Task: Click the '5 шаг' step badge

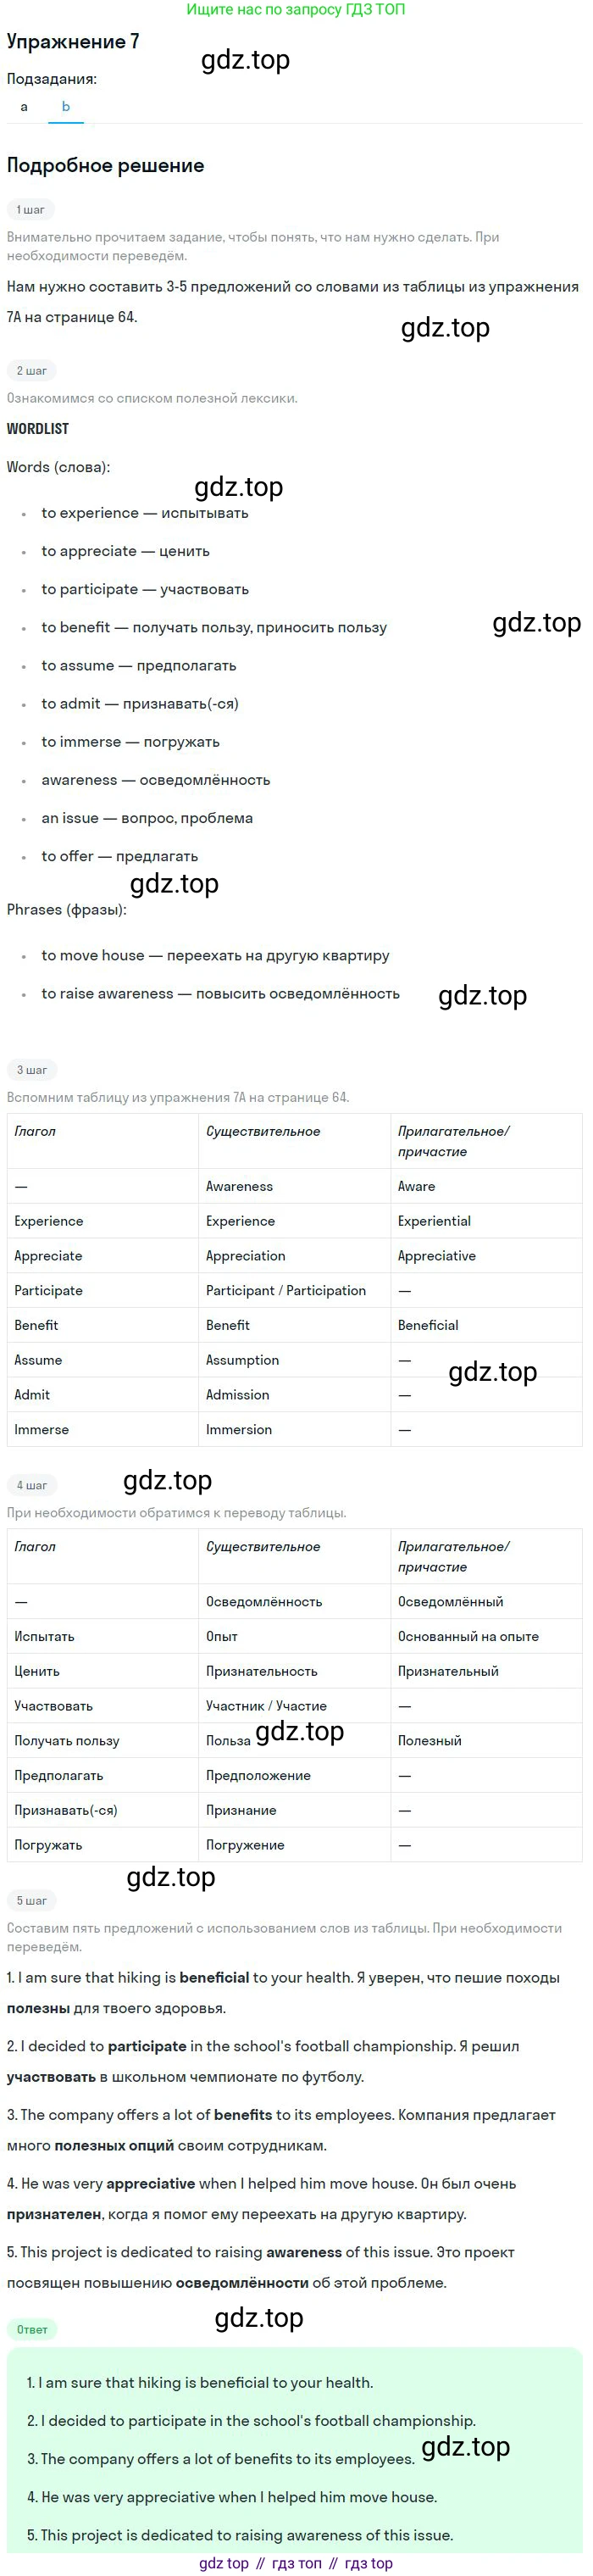Action: (x=32, y=1900)
